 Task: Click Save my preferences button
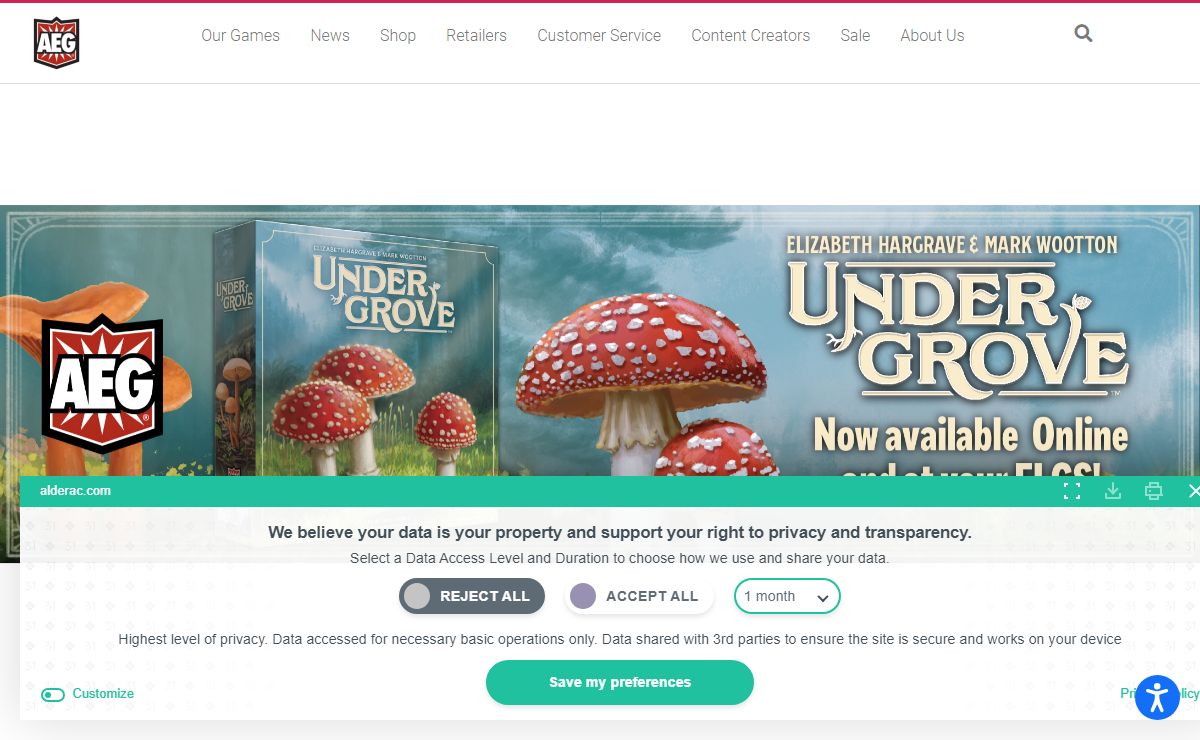620,682
